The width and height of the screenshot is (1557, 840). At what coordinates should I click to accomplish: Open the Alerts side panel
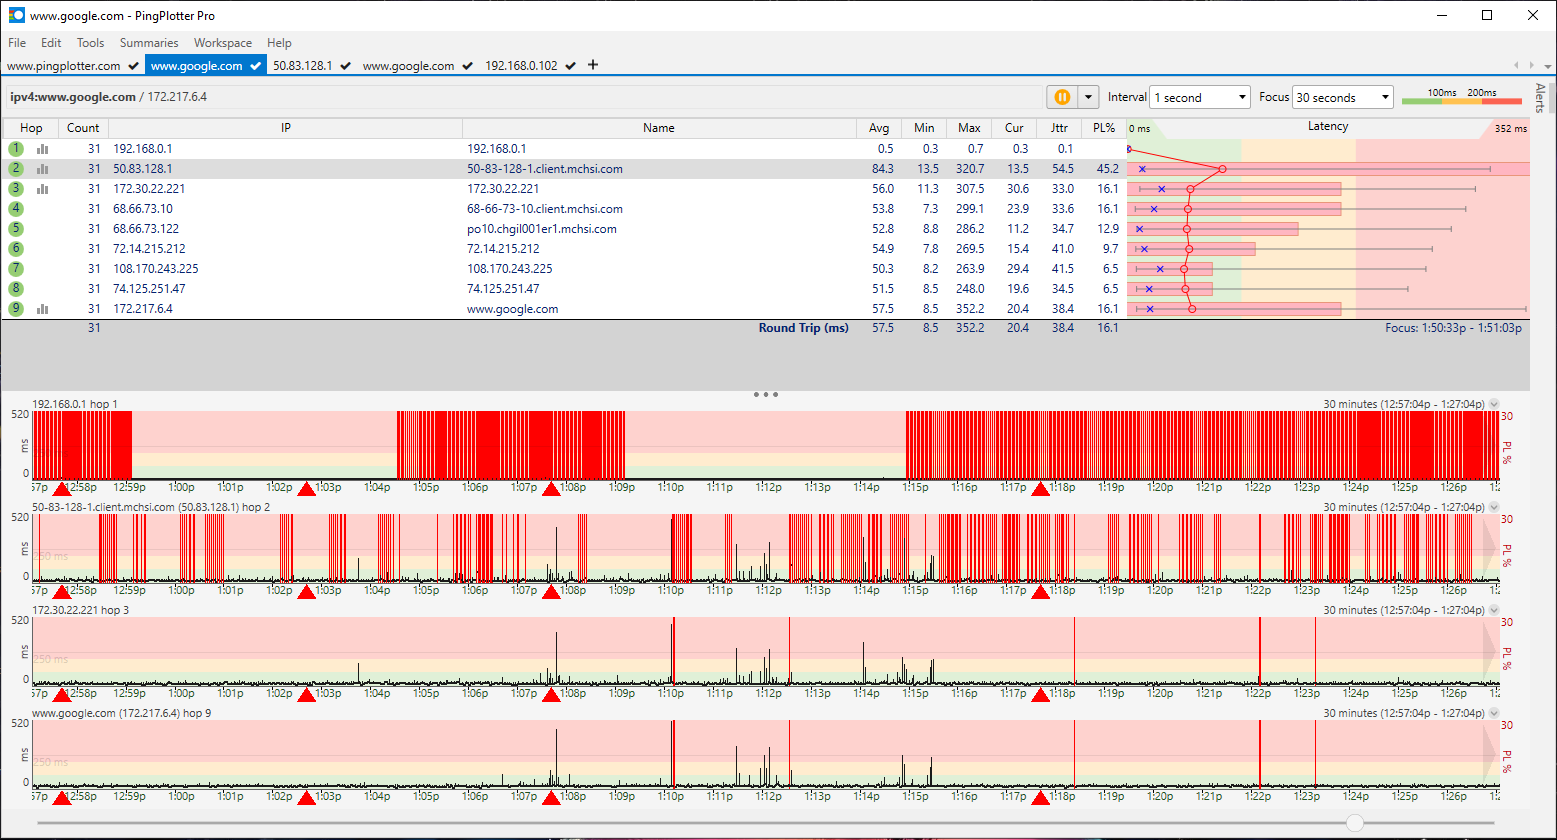click(1540, 98)
